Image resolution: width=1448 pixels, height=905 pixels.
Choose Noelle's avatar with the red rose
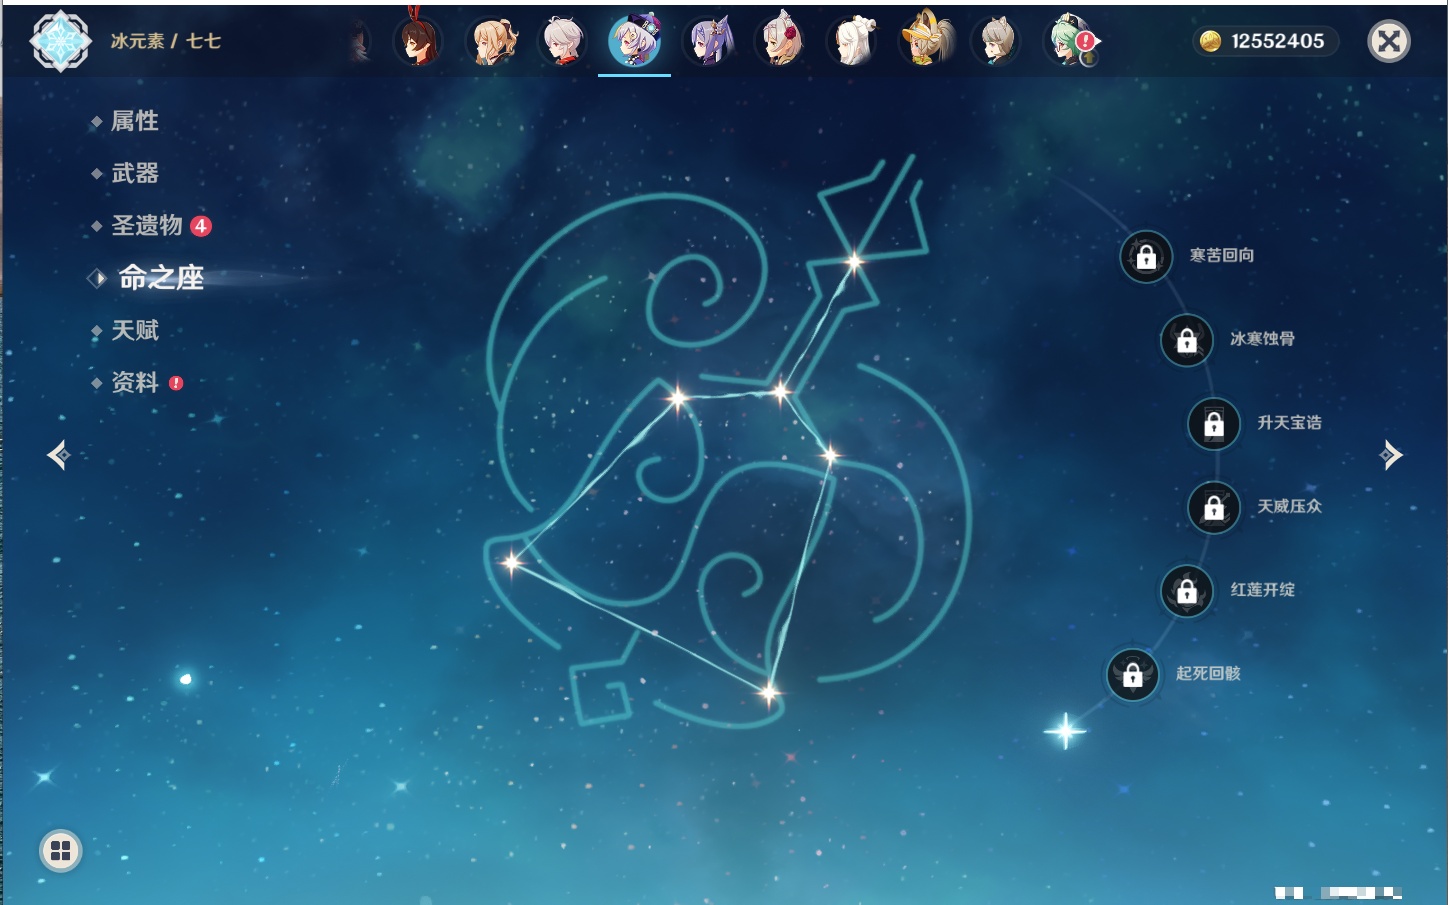point(782,42)
